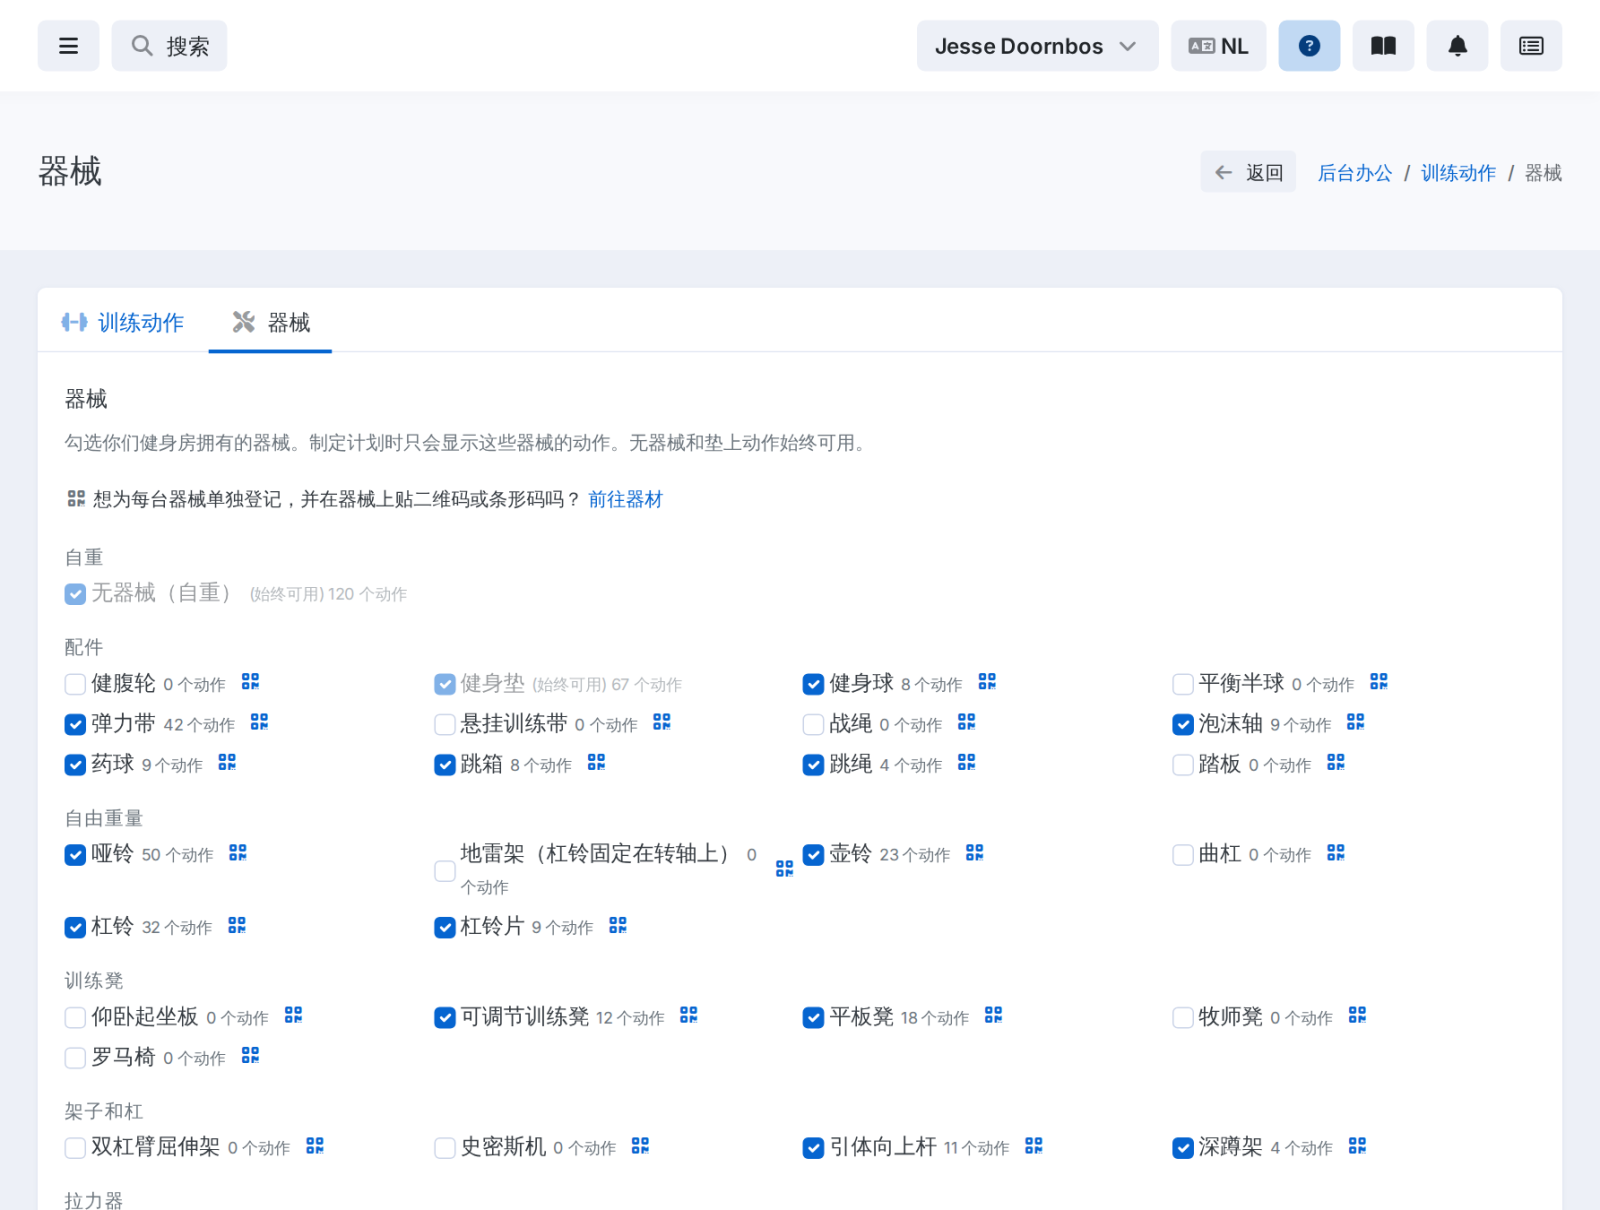Open the notifications bell
This screenshot has height=1210, width=1600.
click(x=1457, y=46)
